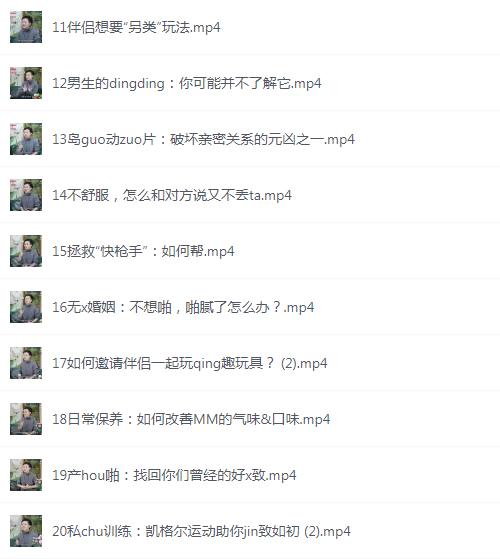Screen dimensions: 500x559
Task: Open 14不舒服，怎么和对方说又不丢ta.mp4
Action: click(172, 195)
